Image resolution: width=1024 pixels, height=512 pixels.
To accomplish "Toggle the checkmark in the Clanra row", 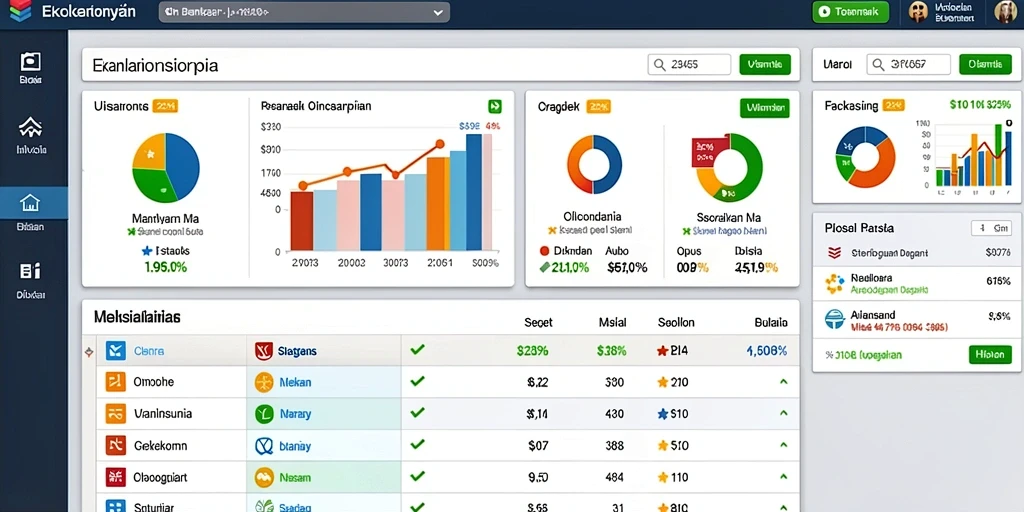I will 417,350.
